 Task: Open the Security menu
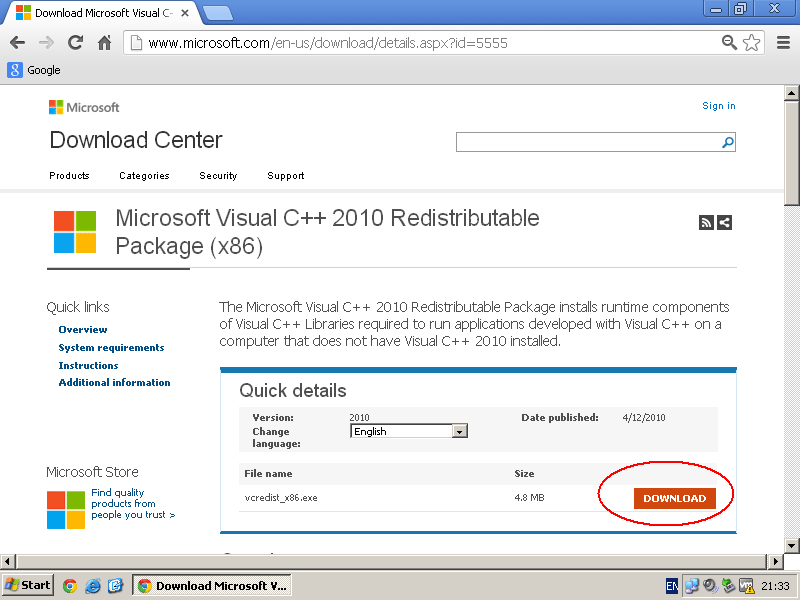pos(218,176)
